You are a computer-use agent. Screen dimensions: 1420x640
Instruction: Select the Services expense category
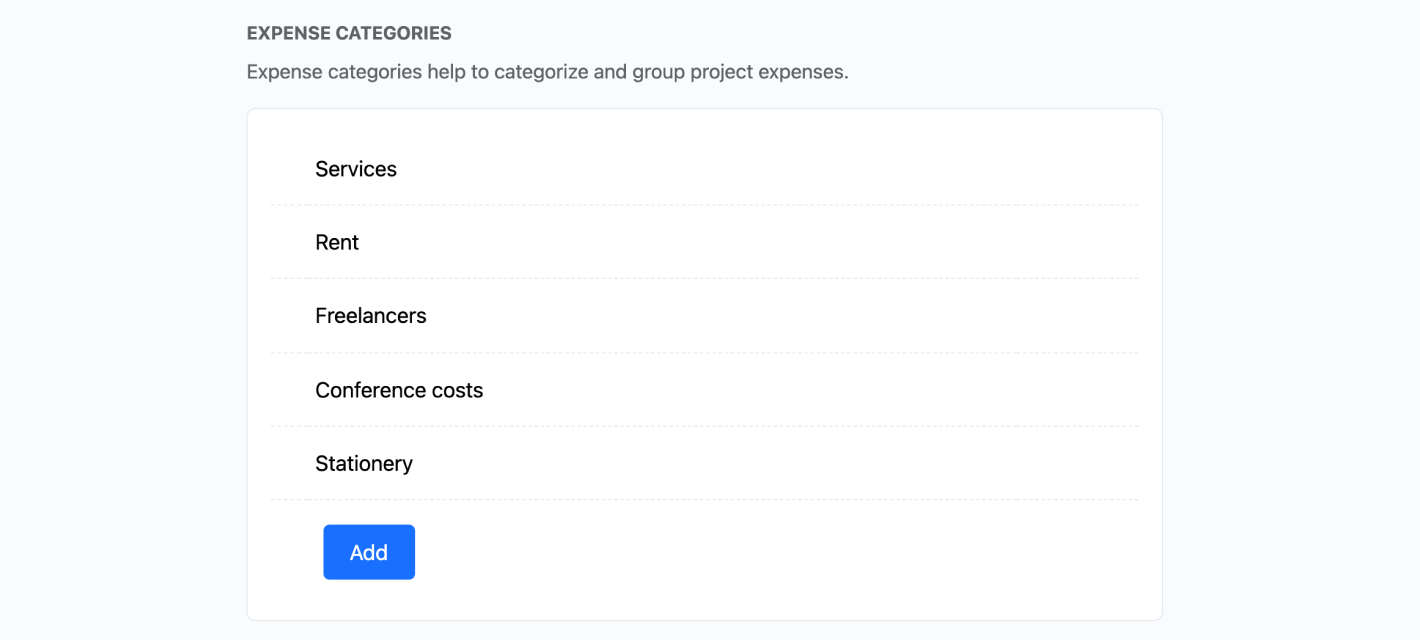point(356,169)
